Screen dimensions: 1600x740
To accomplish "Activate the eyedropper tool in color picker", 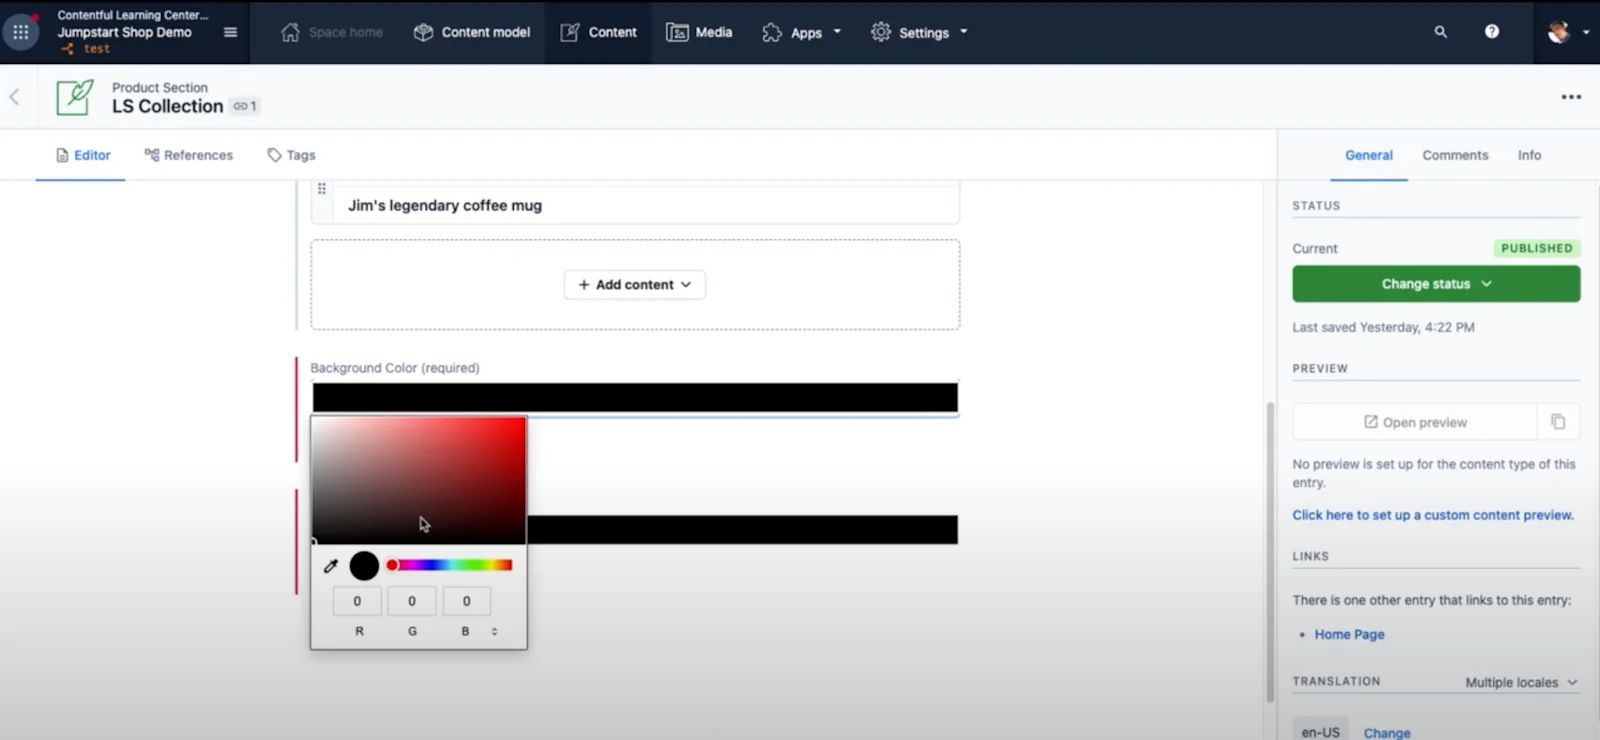I will pos(331,566).
